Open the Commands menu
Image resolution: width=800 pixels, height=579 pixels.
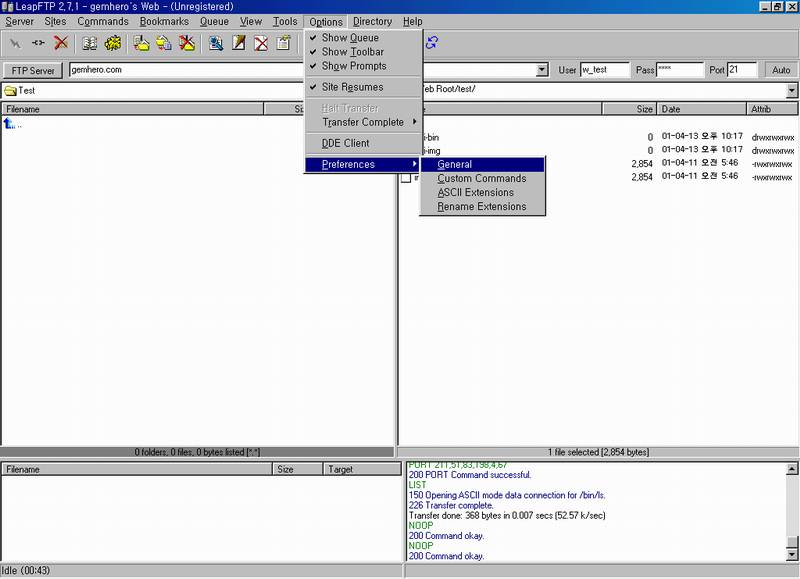(x=103, y=21)
